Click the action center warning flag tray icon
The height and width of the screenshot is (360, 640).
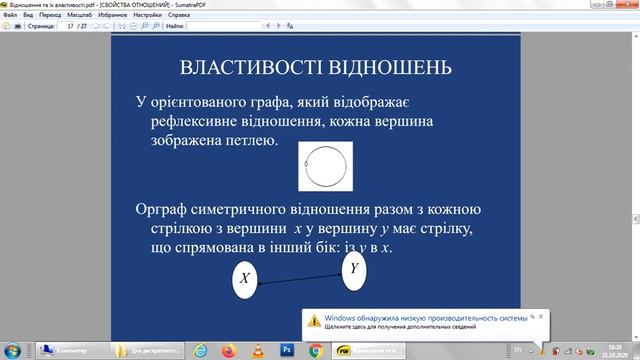point(542,351)
